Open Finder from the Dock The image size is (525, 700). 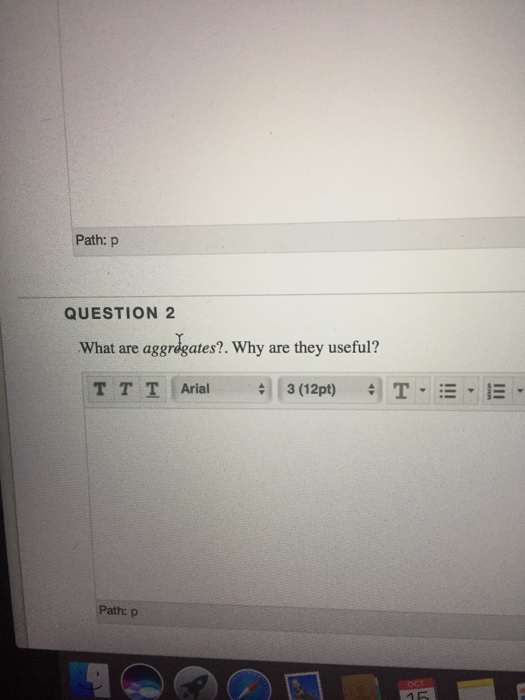coord(90,681)
